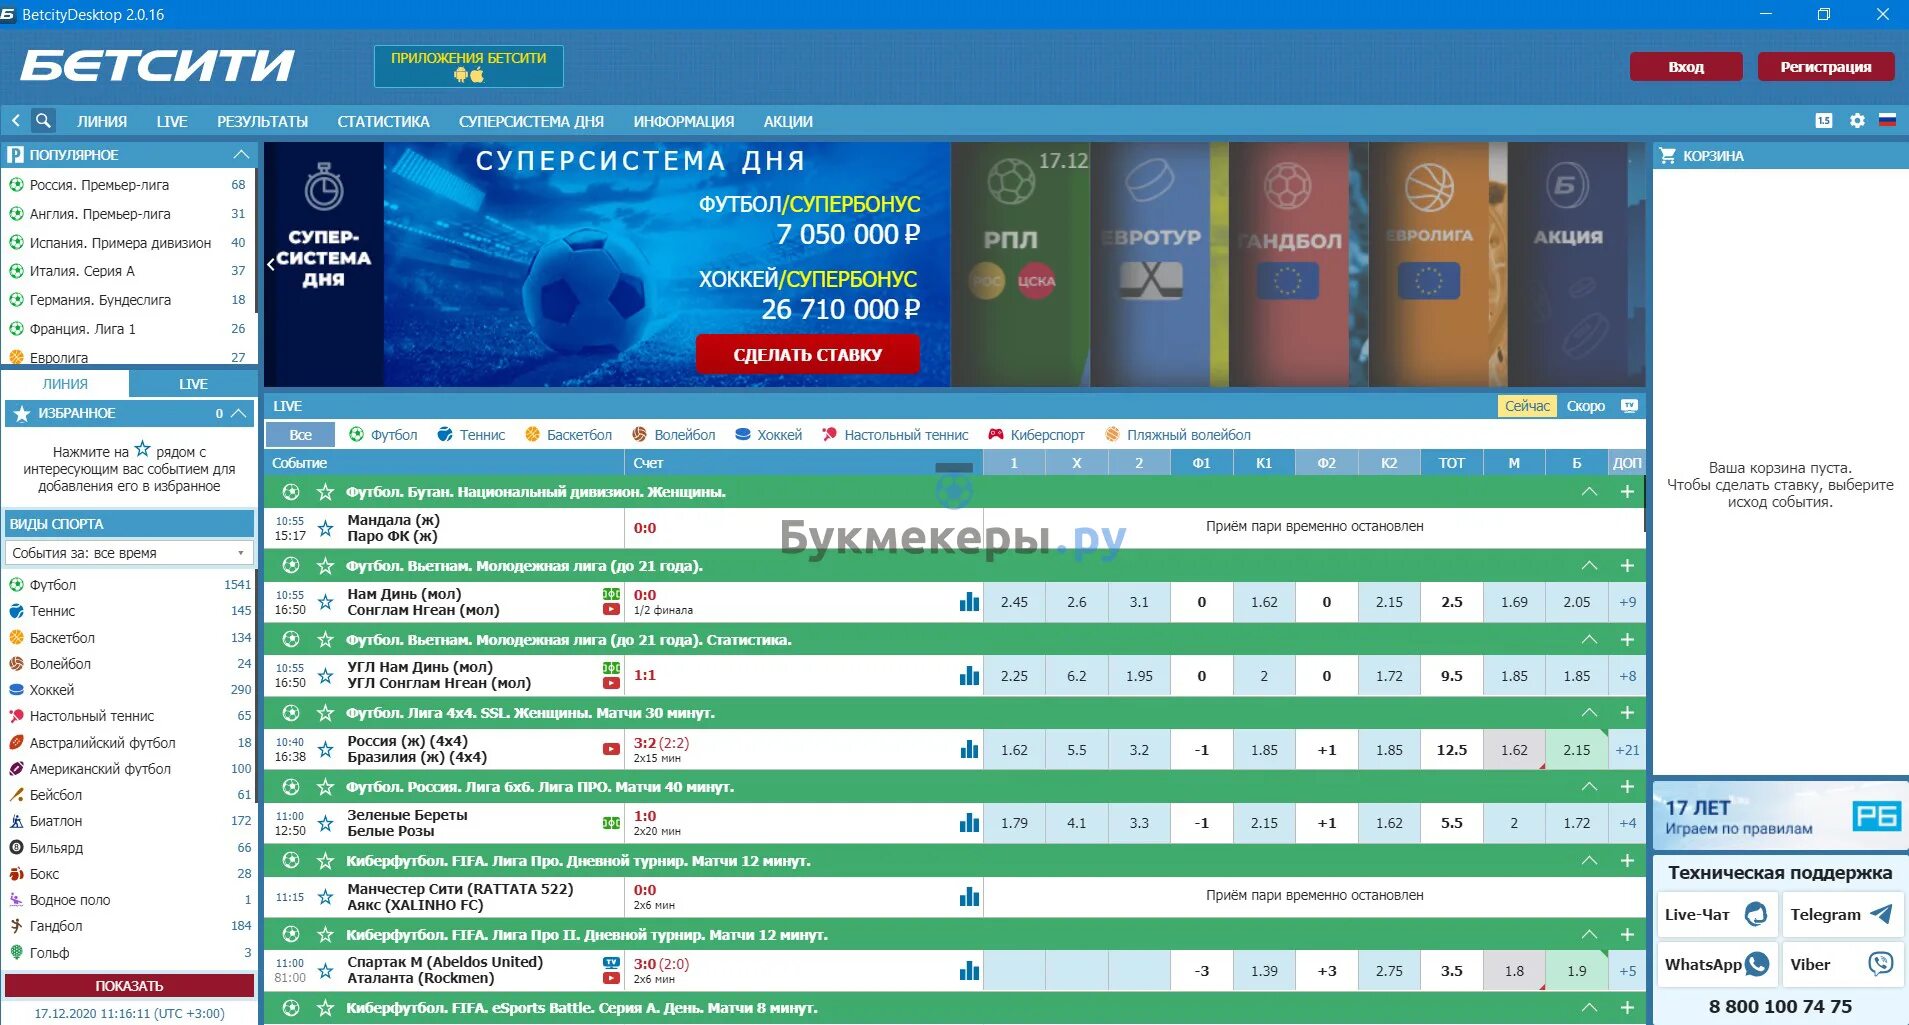
Task: Collapse Лига 4х4 SSL Женщины section
Action: click(x=1589, y=713)
